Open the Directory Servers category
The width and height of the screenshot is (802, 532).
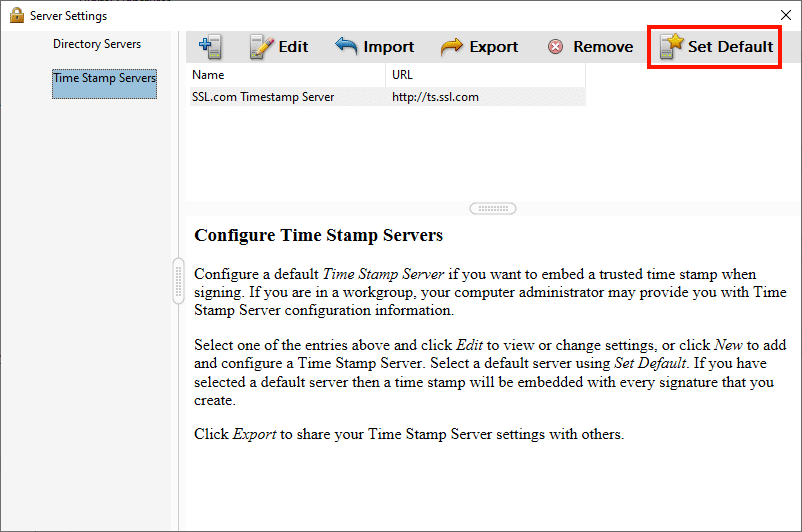97,44
